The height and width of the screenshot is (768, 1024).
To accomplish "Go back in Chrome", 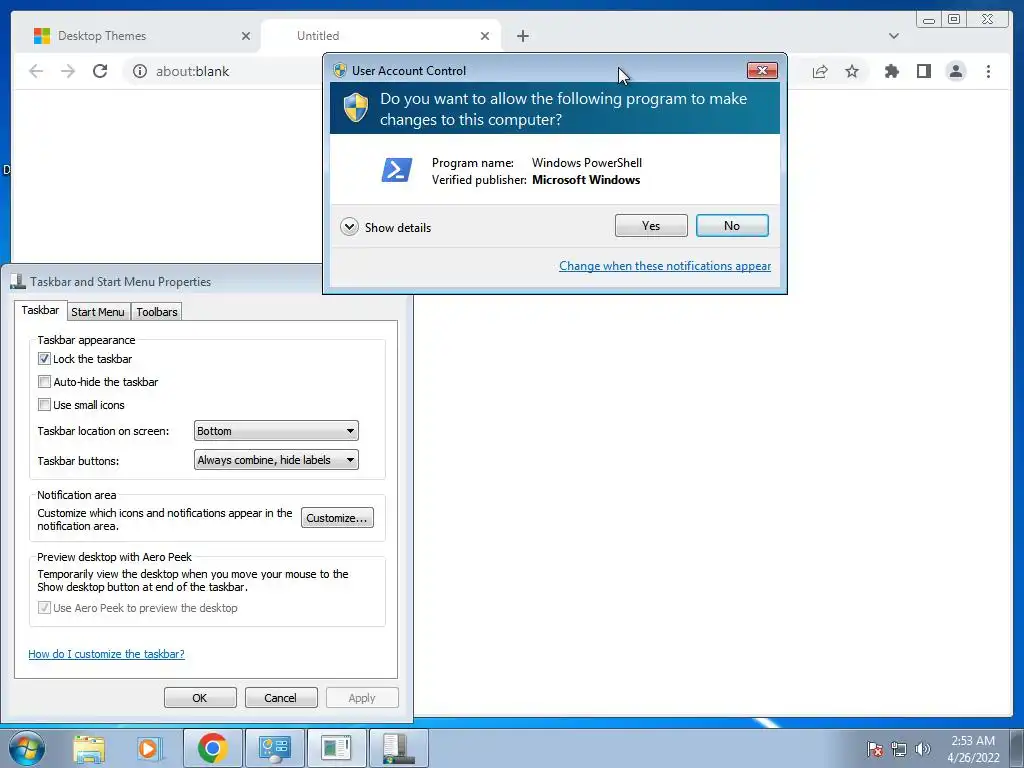I will (36, 71).
